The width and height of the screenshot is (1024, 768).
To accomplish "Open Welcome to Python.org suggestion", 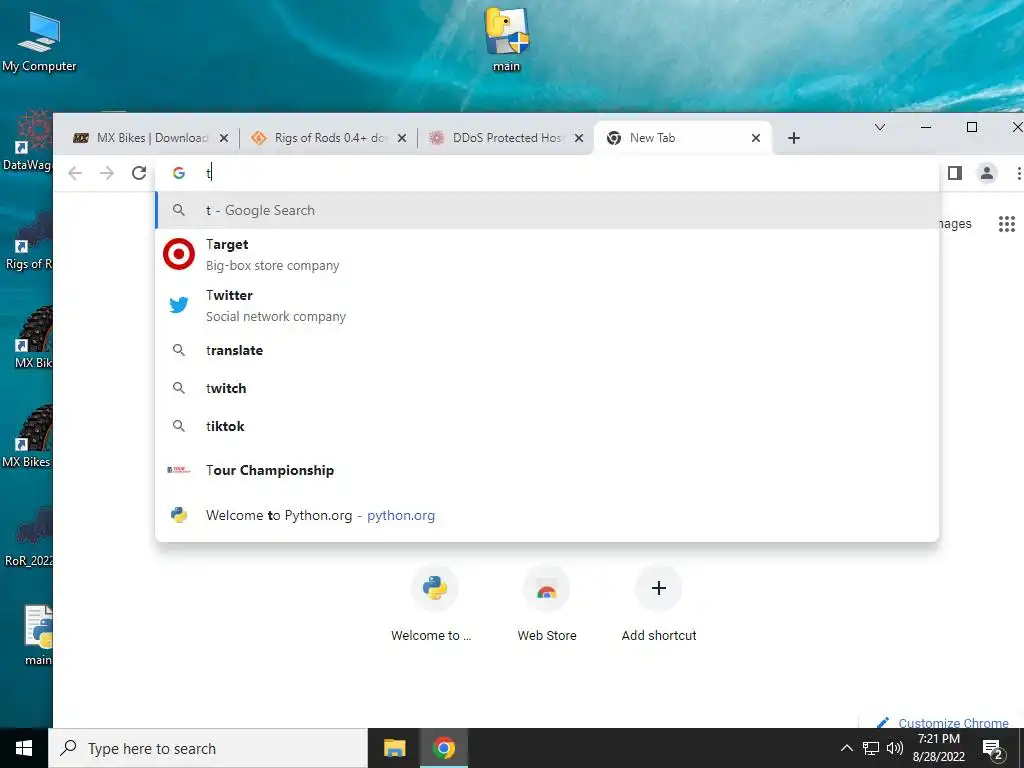I will pos(547,515).
